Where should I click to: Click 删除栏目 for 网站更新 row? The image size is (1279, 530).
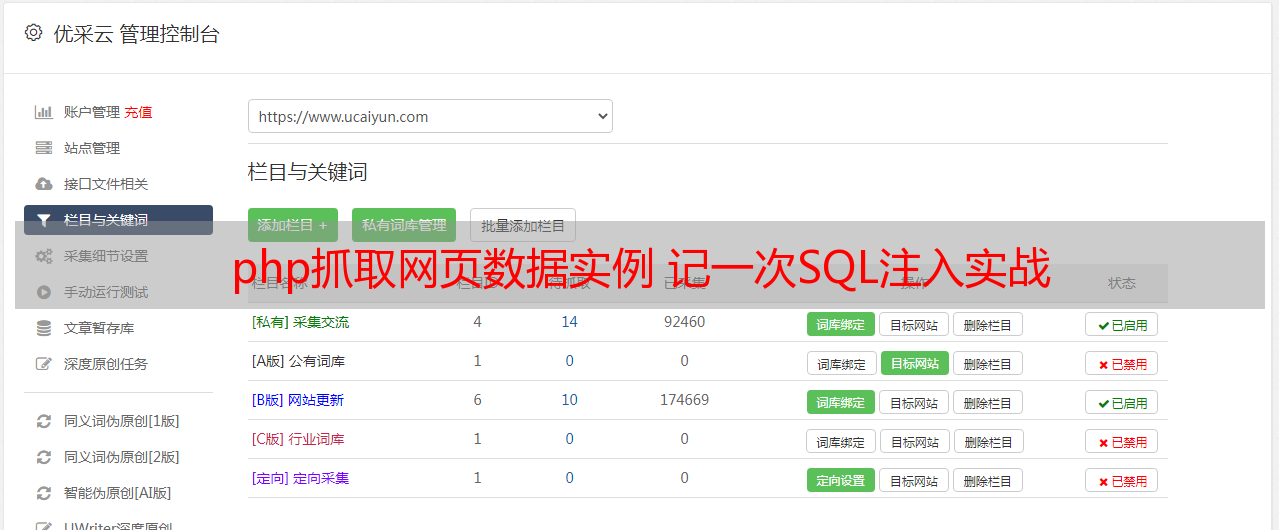987,402
